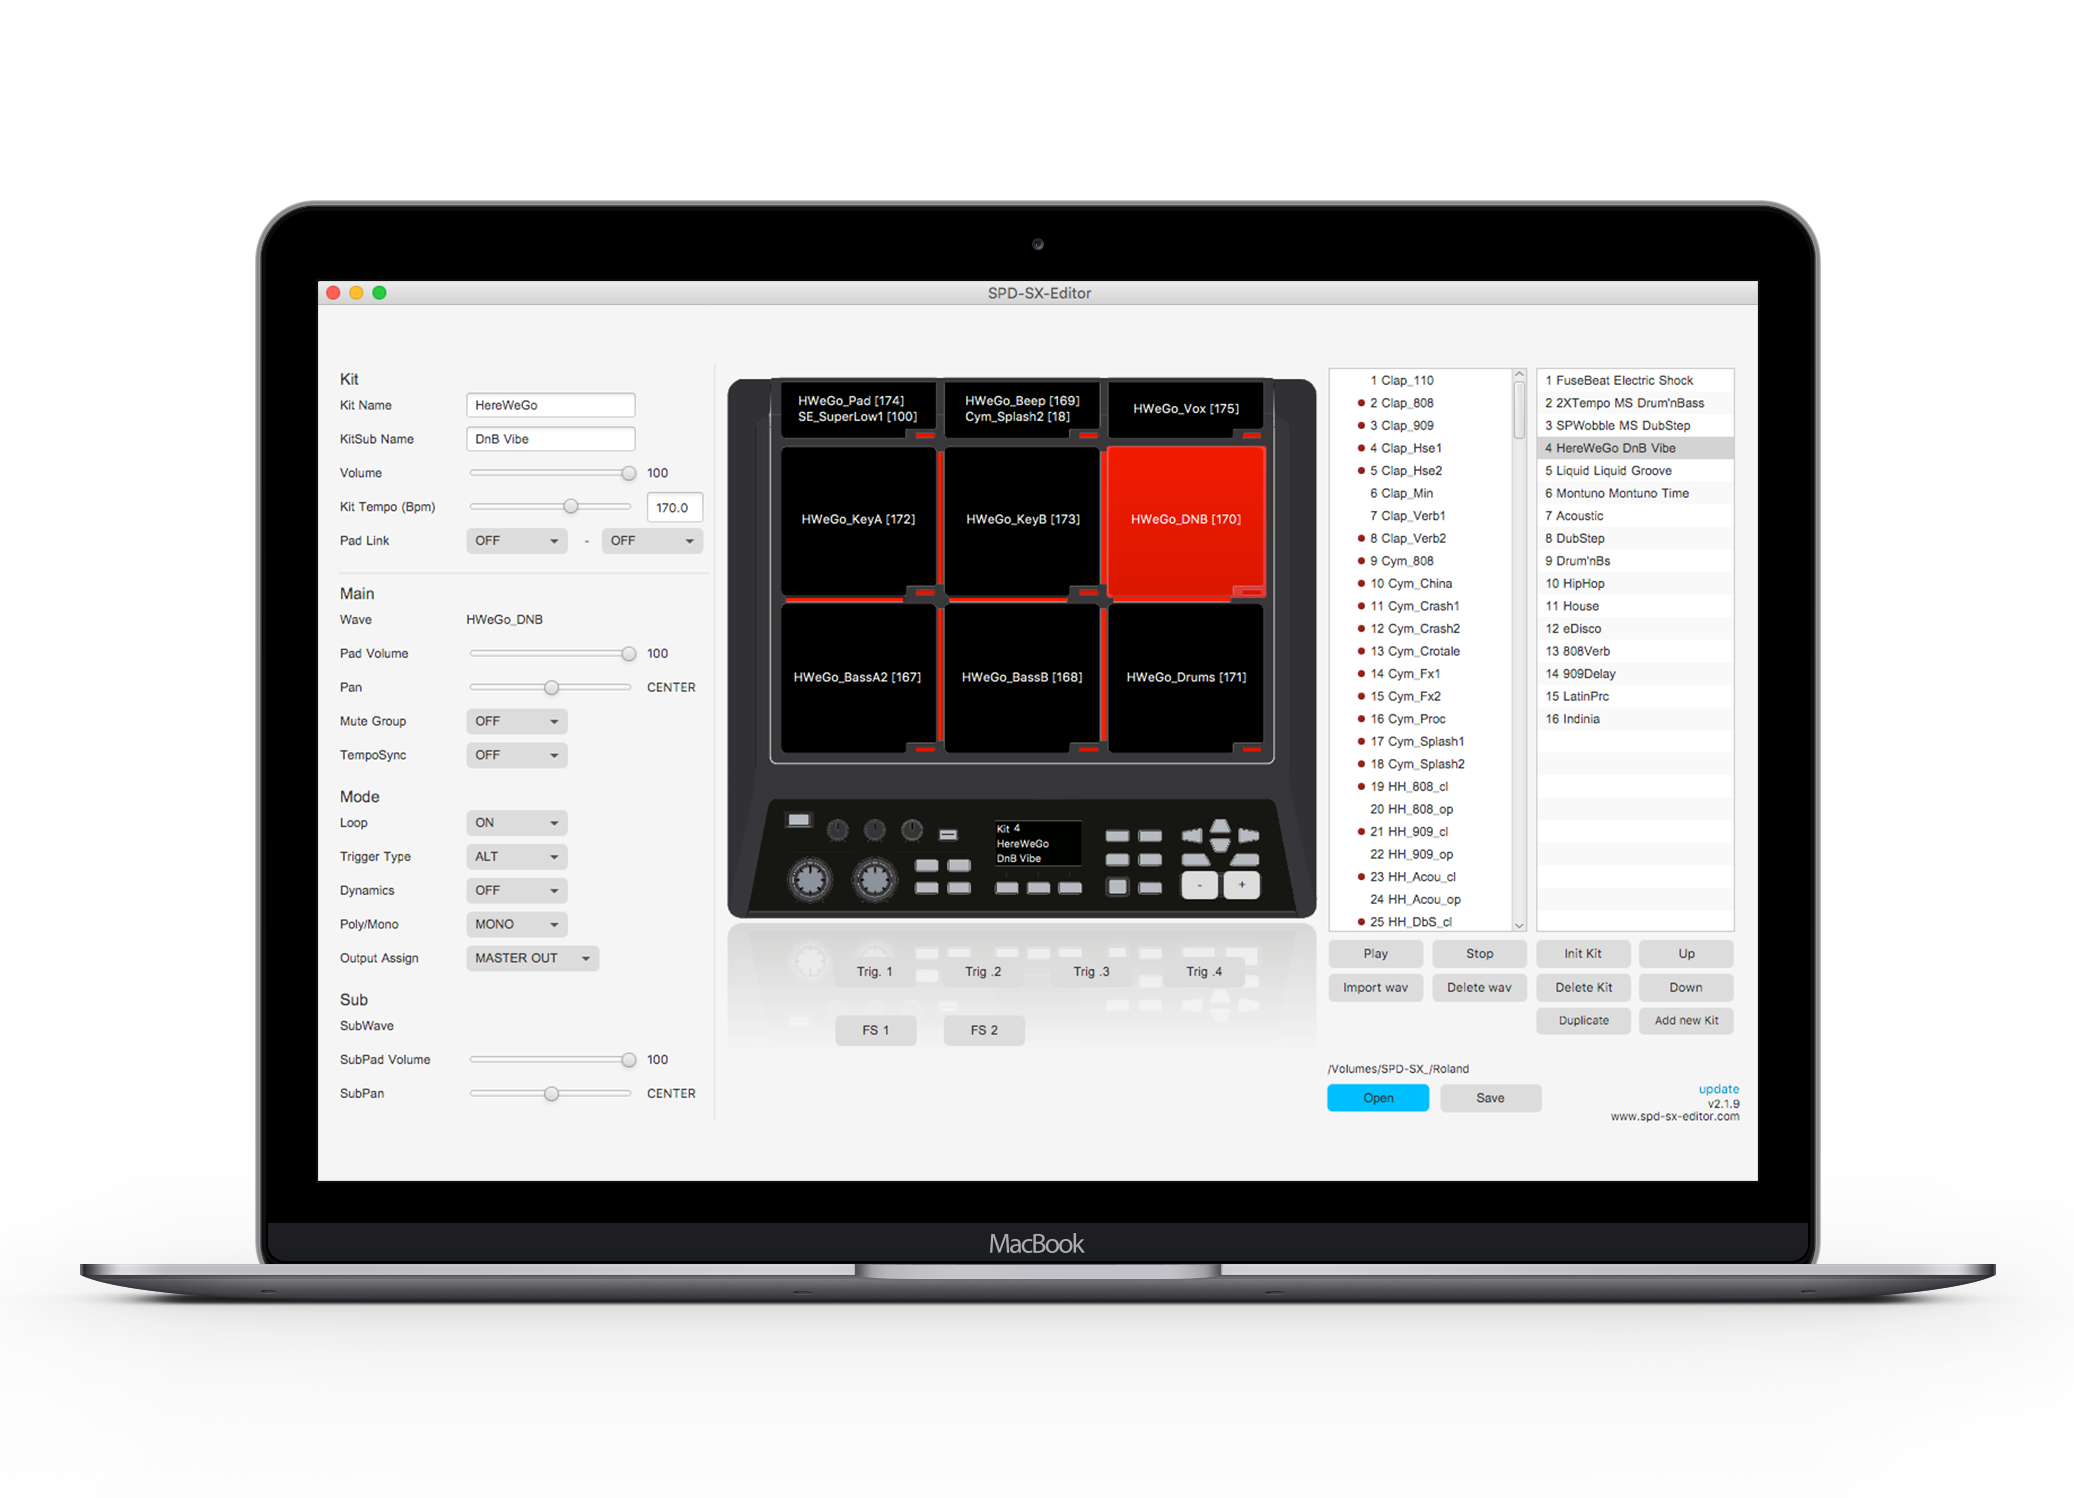Click the Init Kit button
Viewport: 2074px width, 1498px height.
pos(1584,954)
